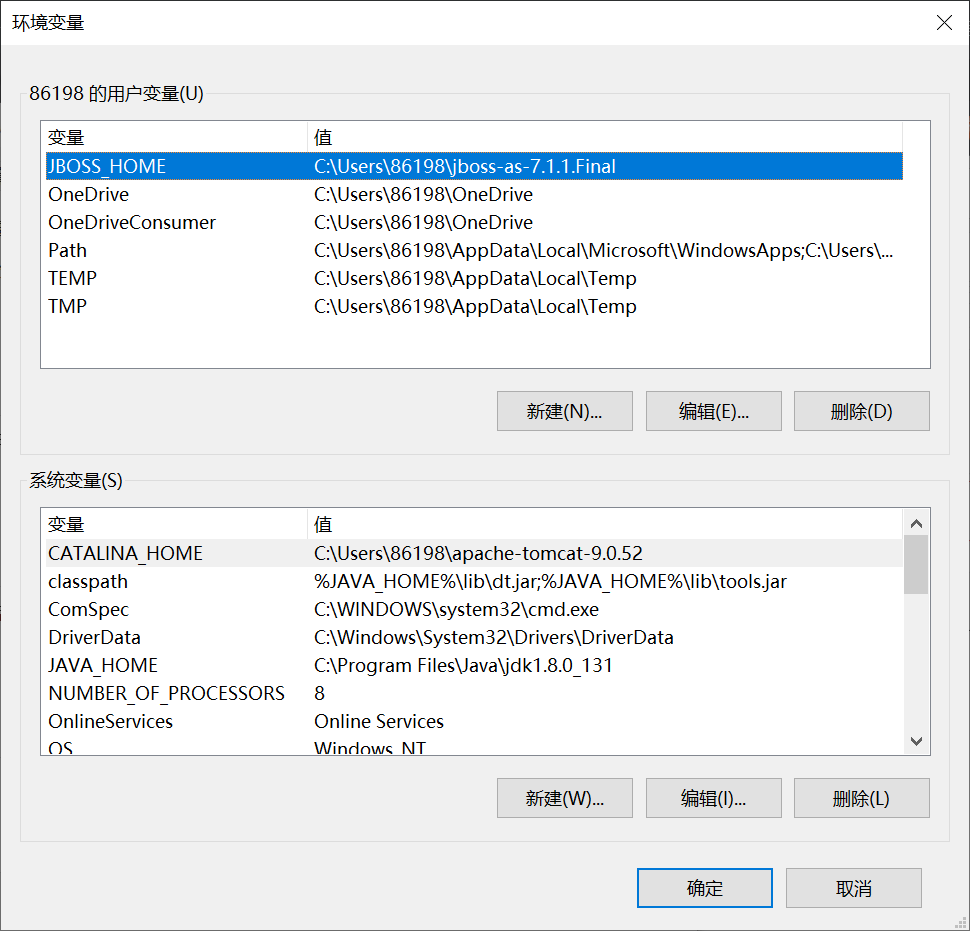Screen dimensions: 970x931
Task: Select the JAVA_HOME system variable
Action: 474,665
